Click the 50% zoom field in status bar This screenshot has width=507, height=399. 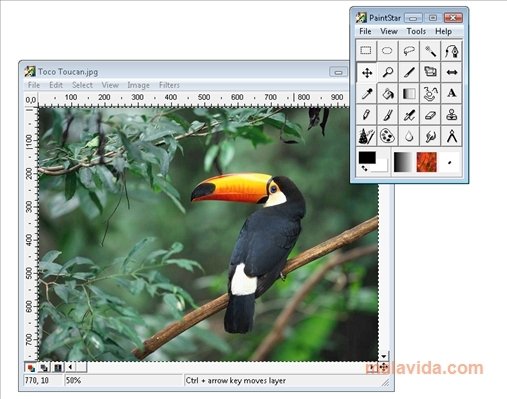point(123,380)
